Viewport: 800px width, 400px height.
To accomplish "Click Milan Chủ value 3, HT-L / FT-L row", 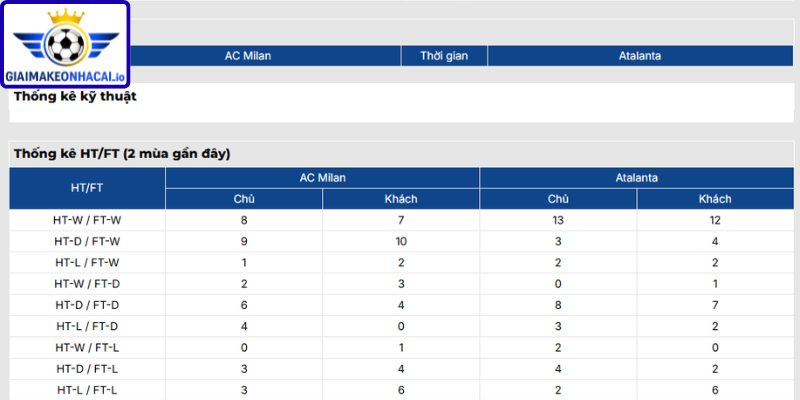I will point(244,390).
